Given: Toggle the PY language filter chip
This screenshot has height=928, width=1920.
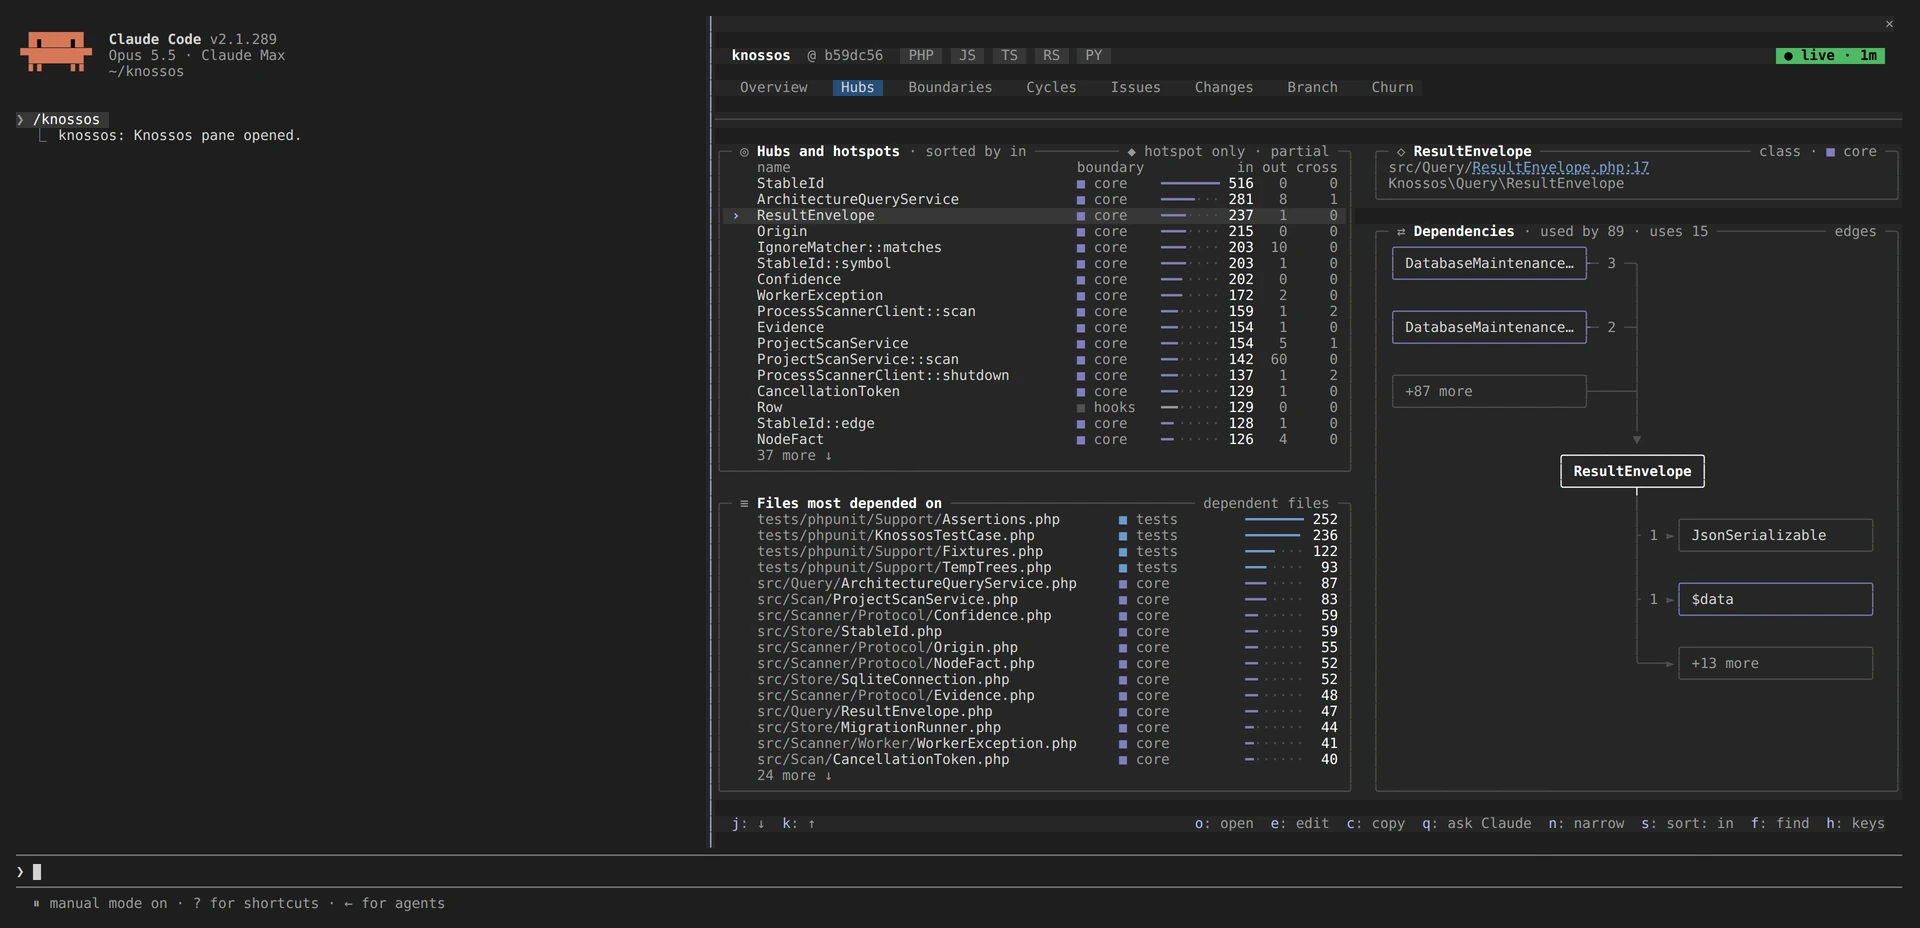Looking at the screenshot, I should [1093, 56].
